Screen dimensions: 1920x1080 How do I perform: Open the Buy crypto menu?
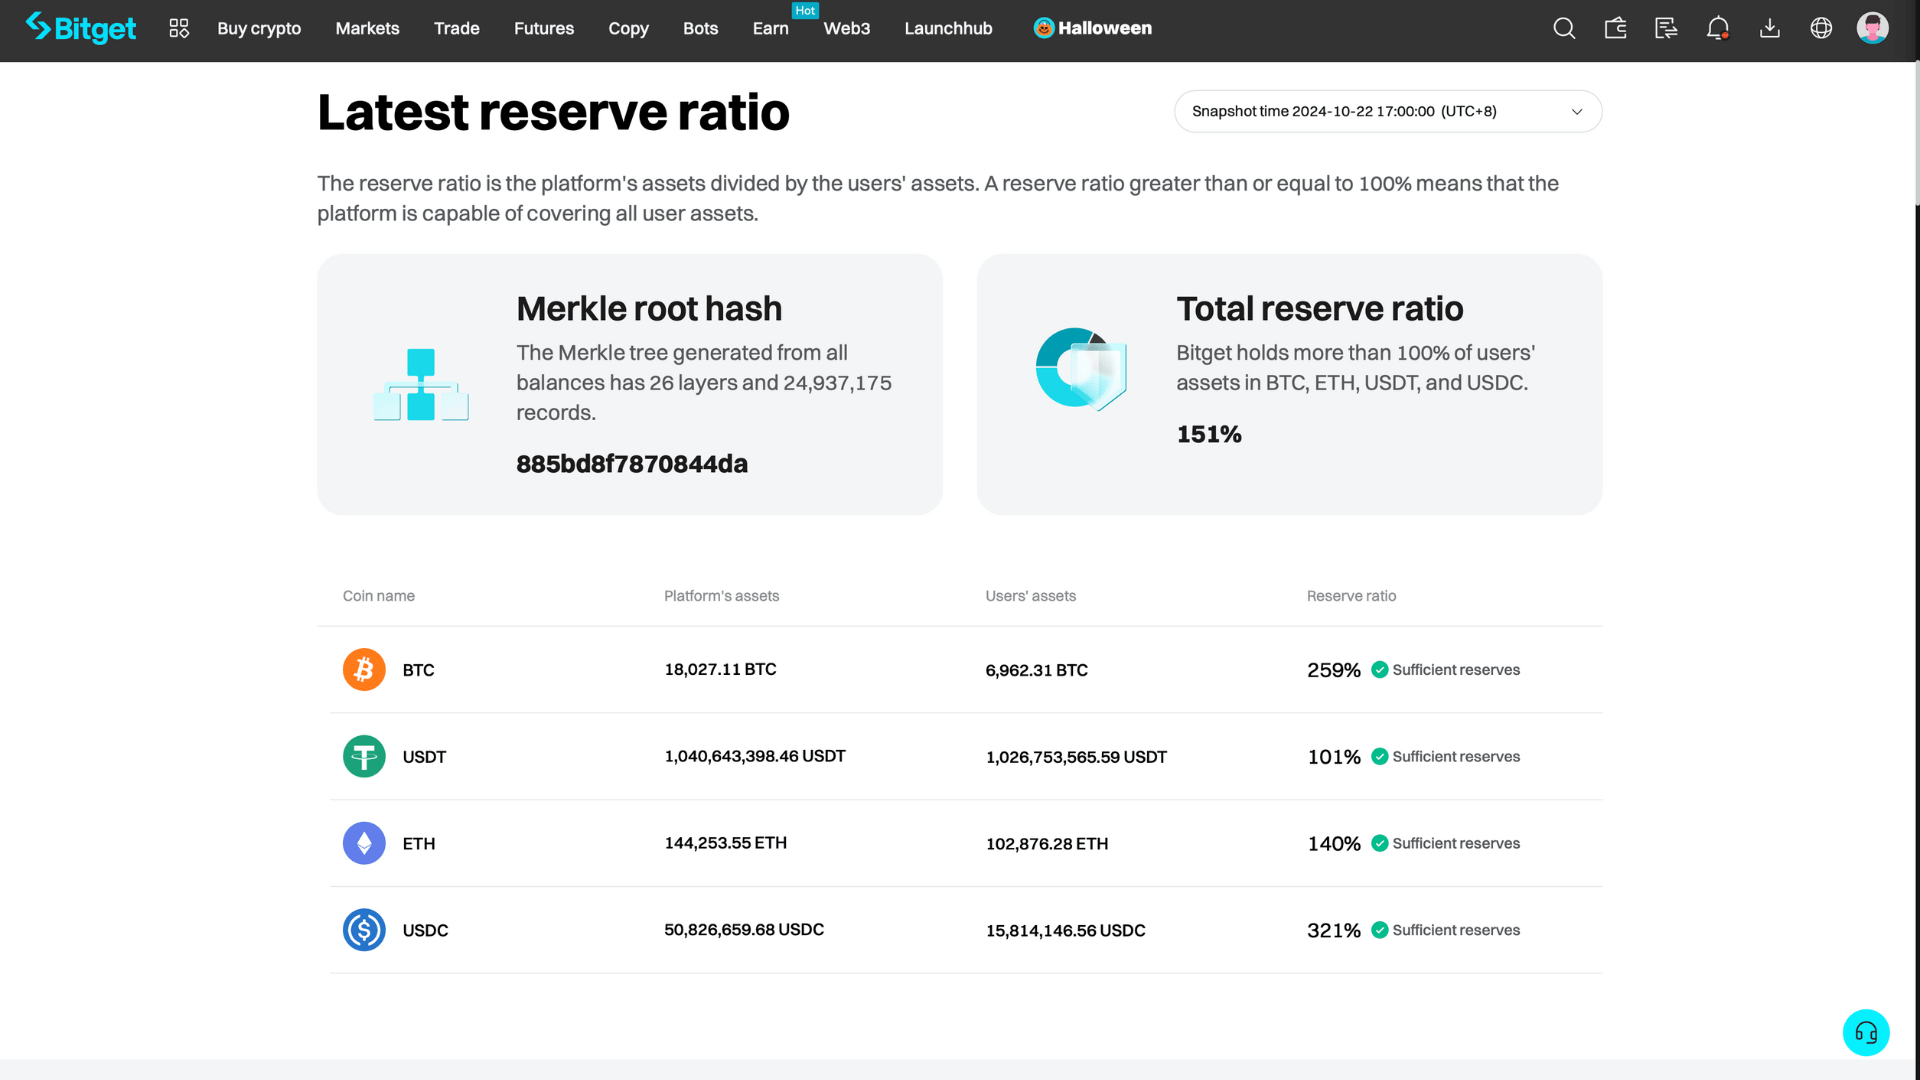259,28
